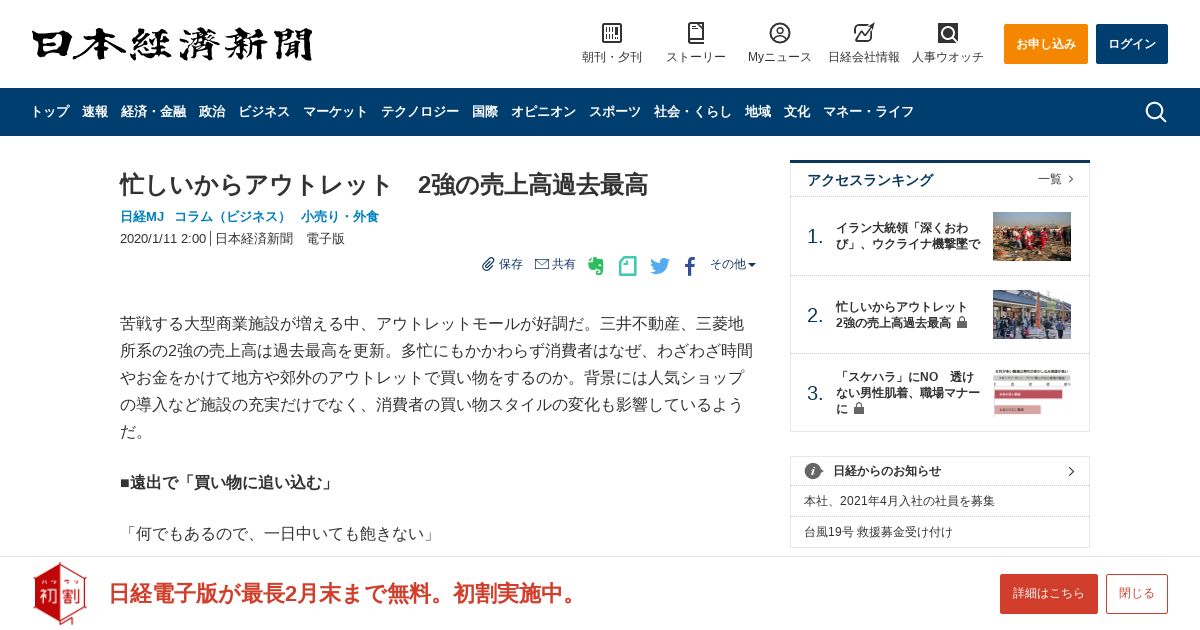Click the 日経電子版 初割 banner text
Image resolution: width=1200 pixels, height=630 pixels.
coord(346,593)
